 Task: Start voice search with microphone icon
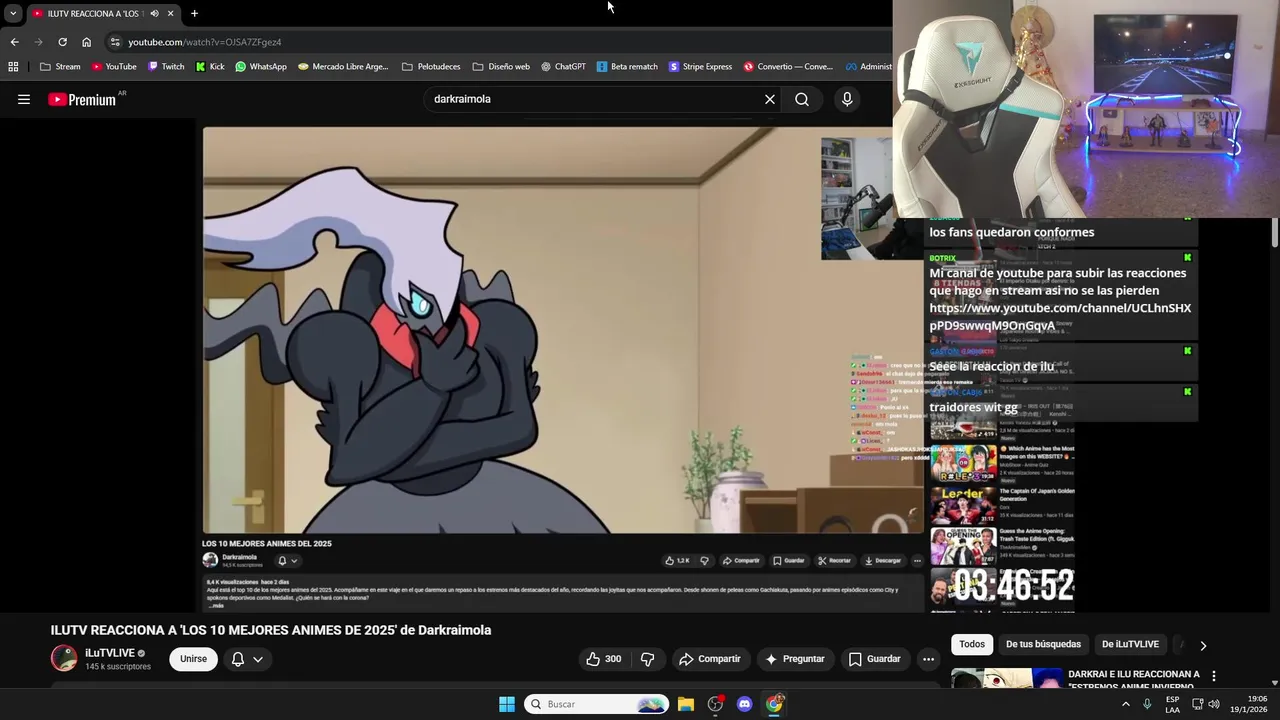pos(847,99)
